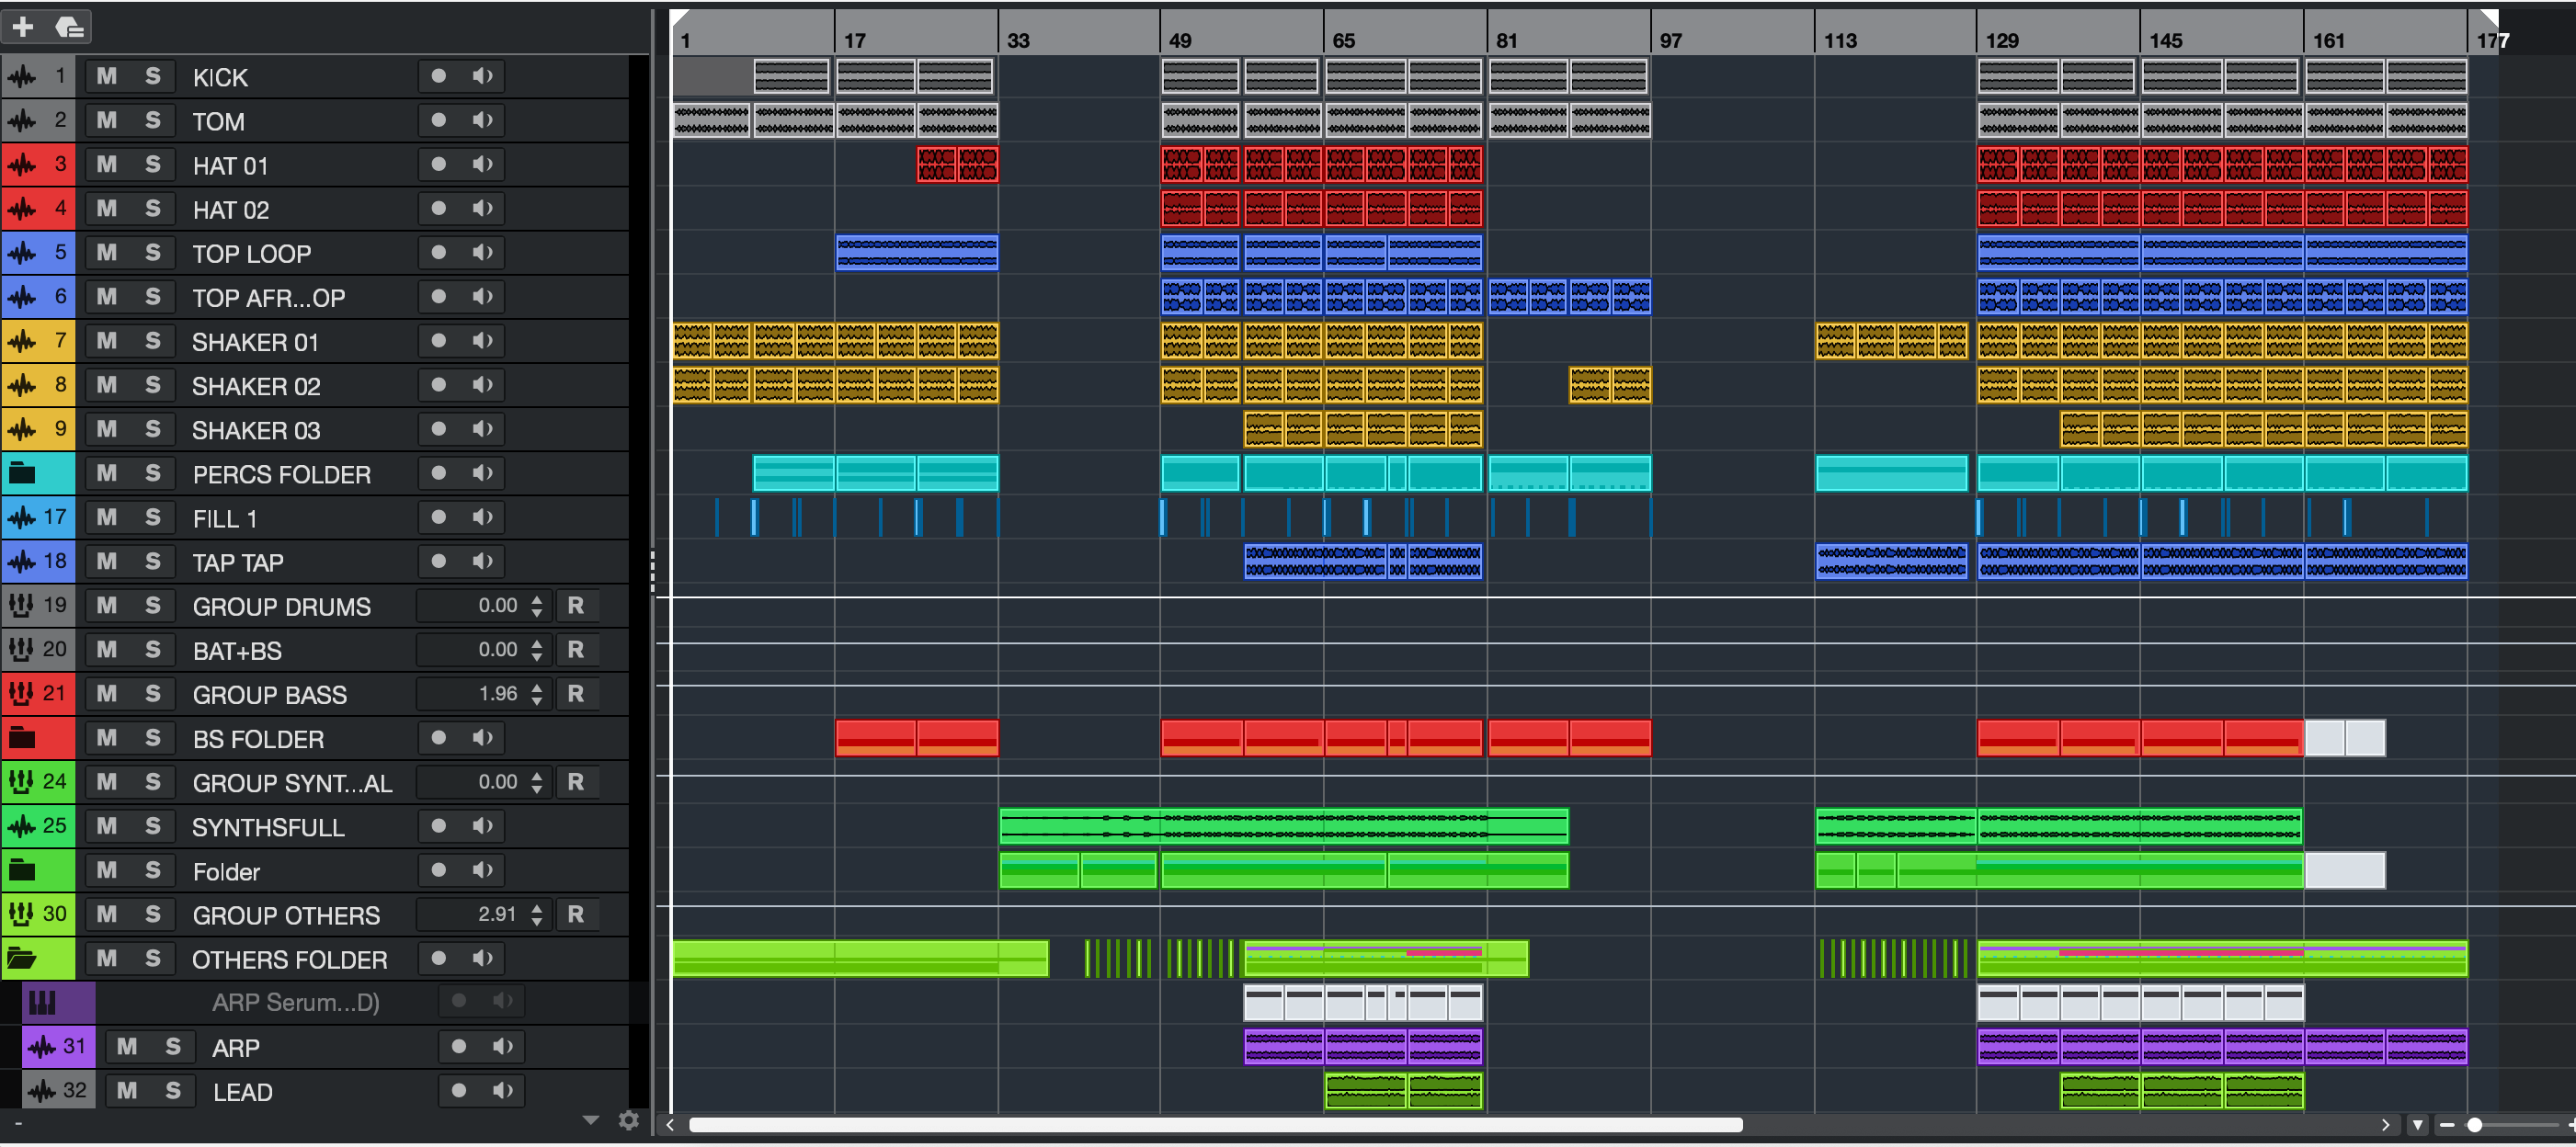This screenshot has height=1147, width=2576.
Task: Click Read automation R on GROUP OTHERS
Action: click(x=575, y=914)
